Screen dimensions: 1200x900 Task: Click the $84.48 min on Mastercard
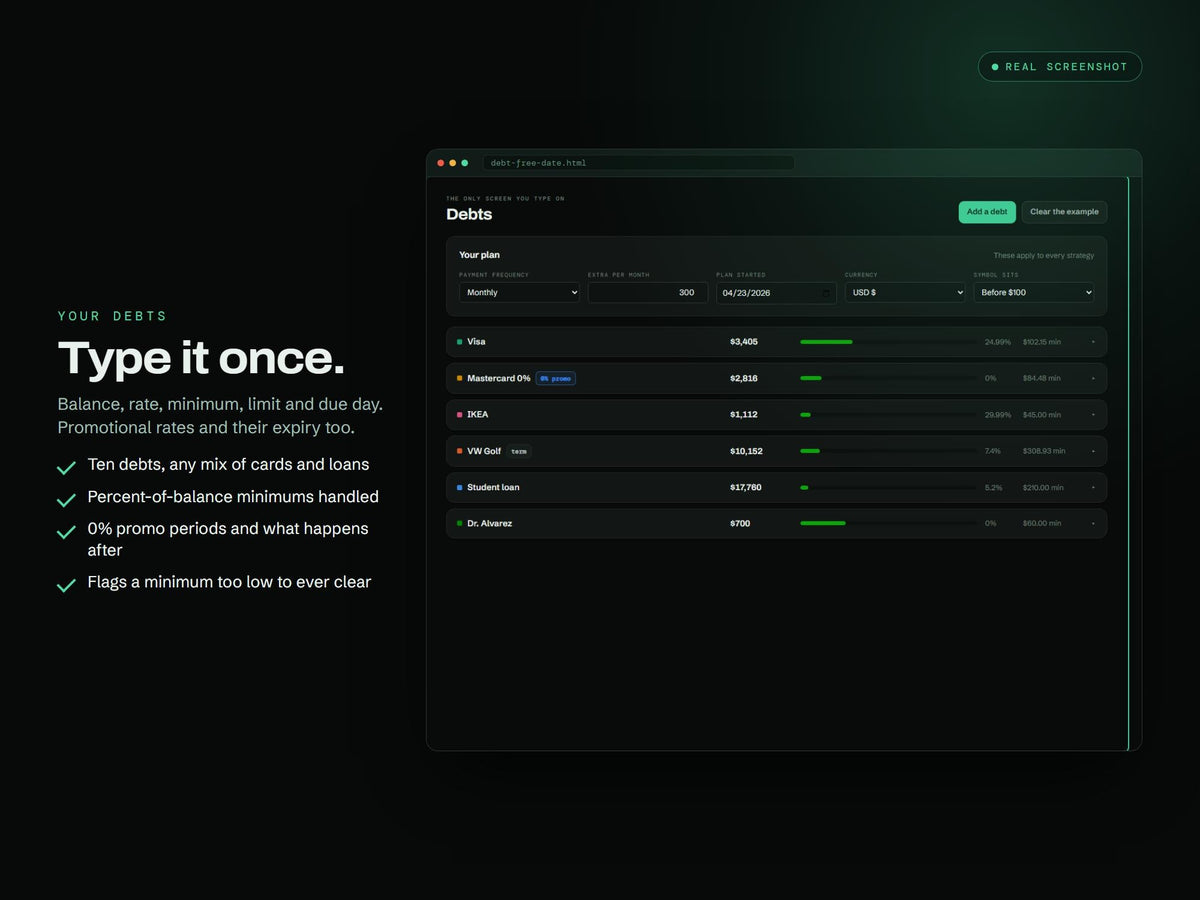(1042, 378)
